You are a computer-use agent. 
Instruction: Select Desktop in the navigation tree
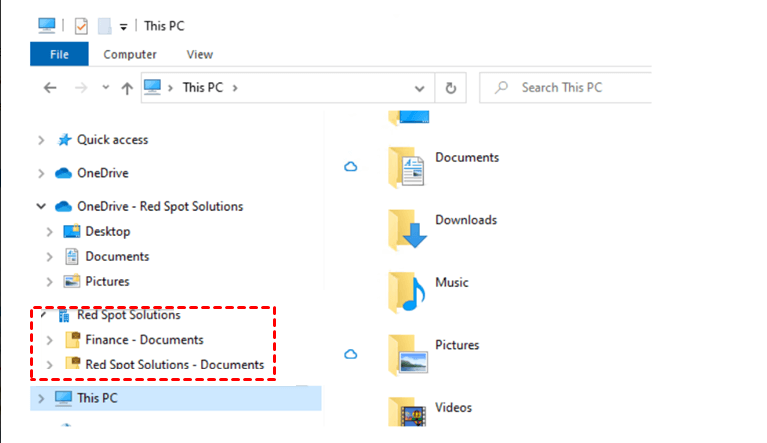click(x=108, y=231)
